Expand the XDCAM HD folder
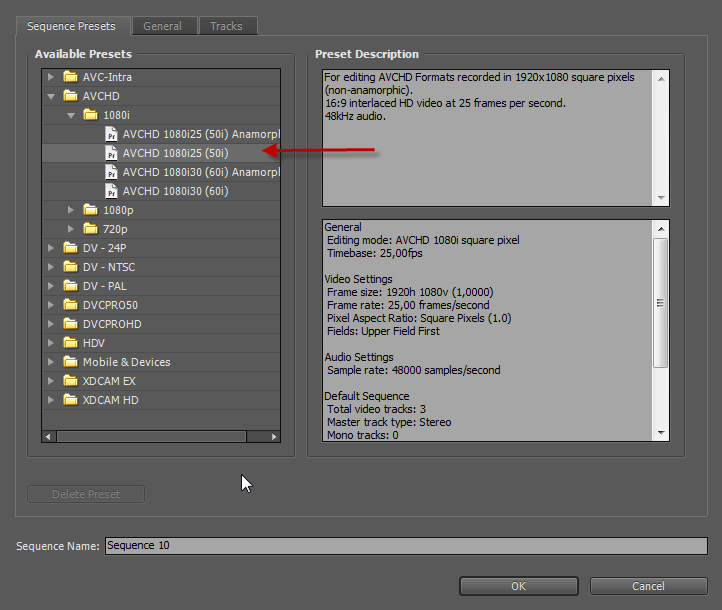 [x=51, y=400]
